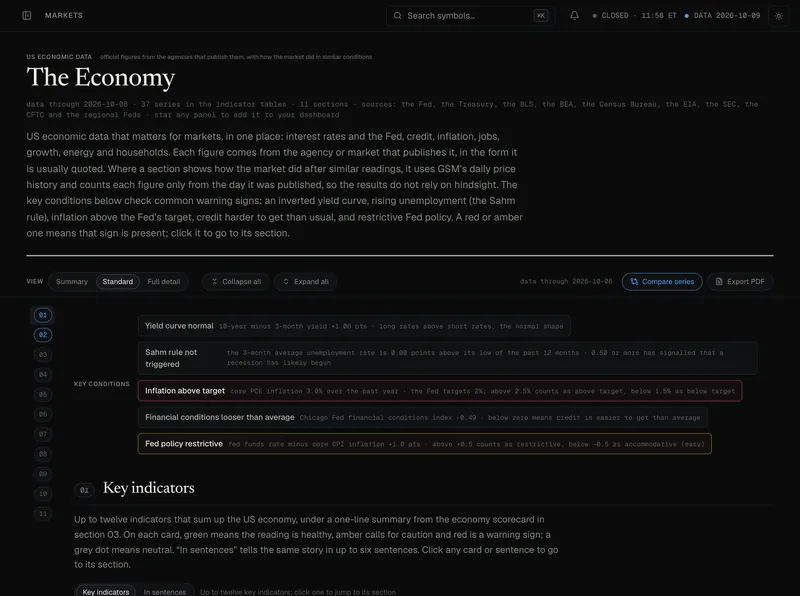Click the KEY CONDITIONS label

[x=102, y=384]
